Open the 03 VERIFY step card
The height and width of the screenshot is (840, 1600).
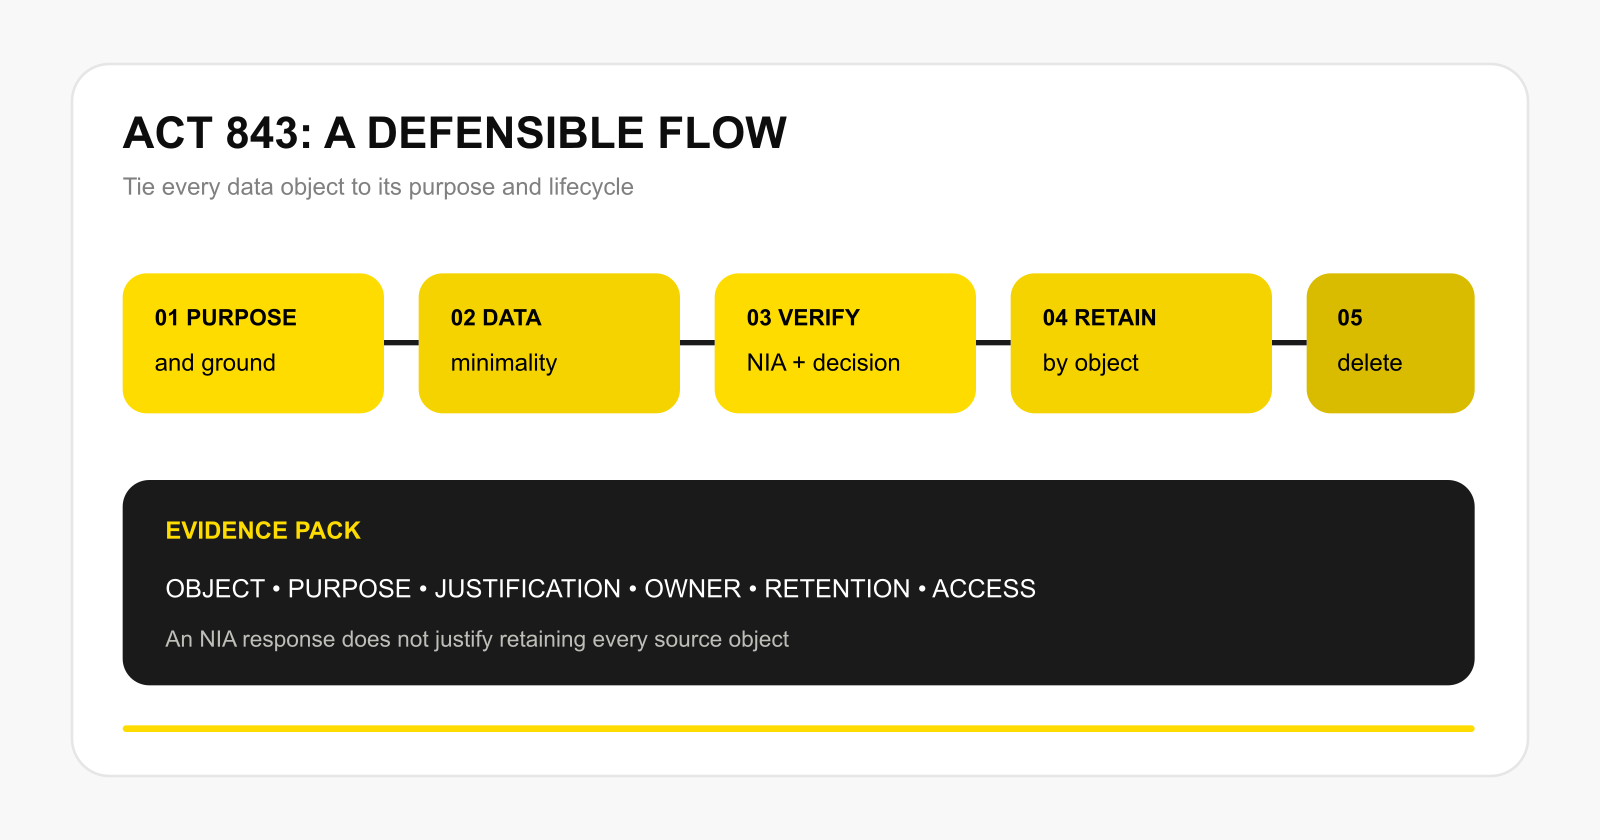[x=845, y=343]
